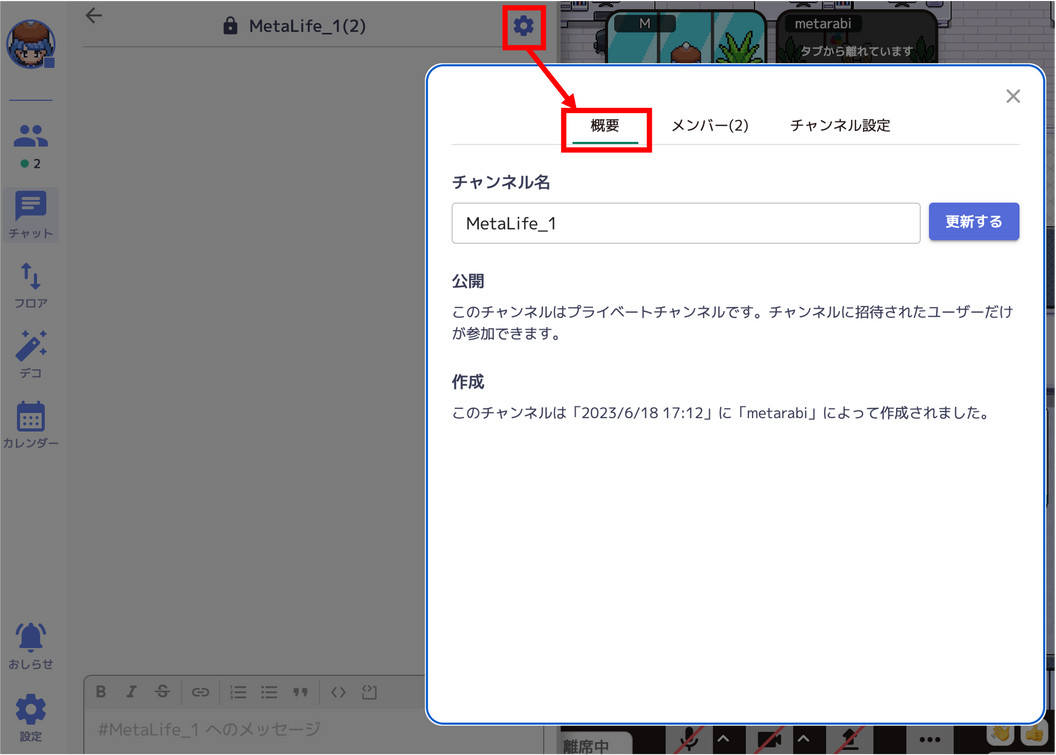This screenshot has width=1056, height=755.
Task: Open the フロア floor switcher
Action: point(30,286)
